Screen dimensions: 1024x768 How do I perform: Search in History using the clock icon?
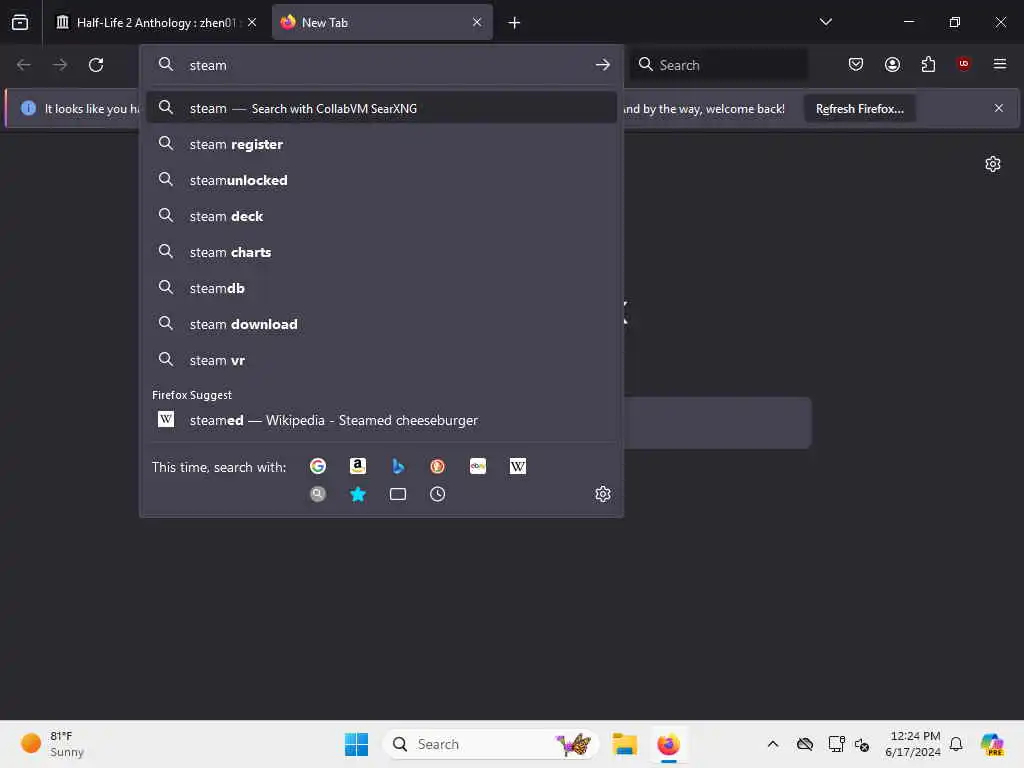(x=438, y=494)
